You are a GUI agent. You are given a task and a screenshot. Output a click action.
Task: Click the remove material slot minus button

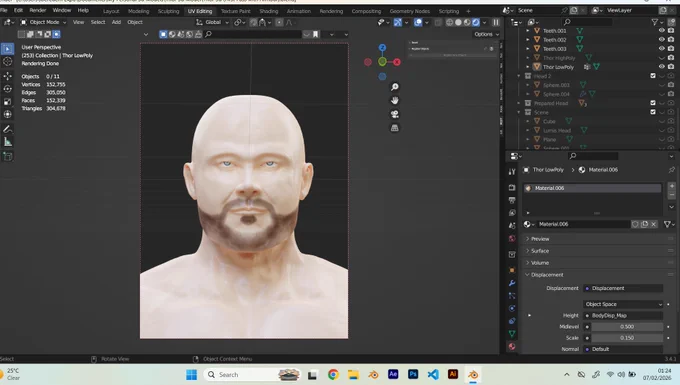672,195
